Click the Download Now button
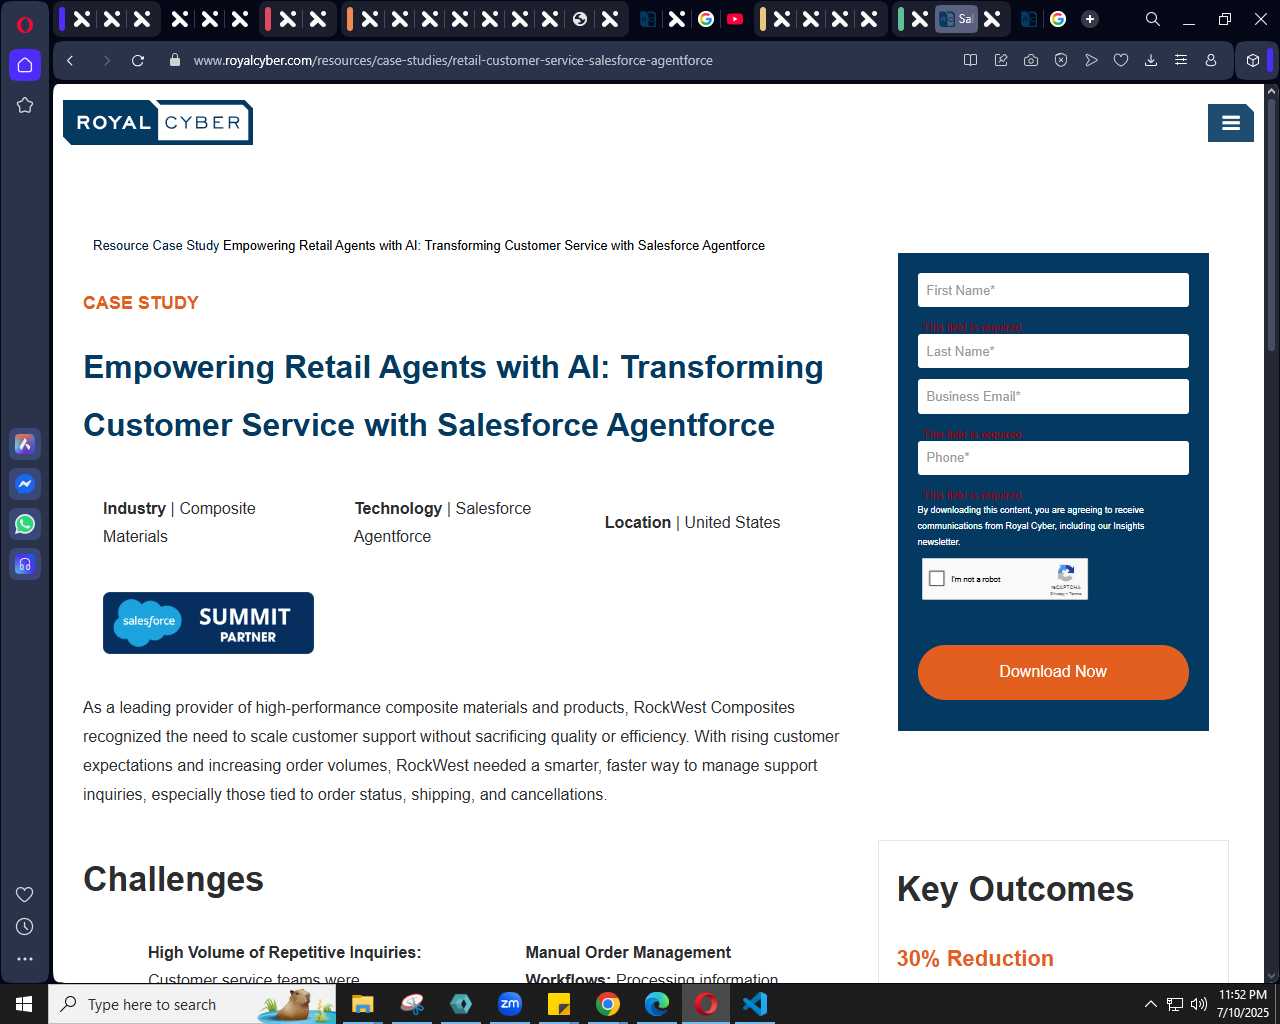Viewport: 1280px width, 1024px height. pyautogui.click(x=1053, y=672)
